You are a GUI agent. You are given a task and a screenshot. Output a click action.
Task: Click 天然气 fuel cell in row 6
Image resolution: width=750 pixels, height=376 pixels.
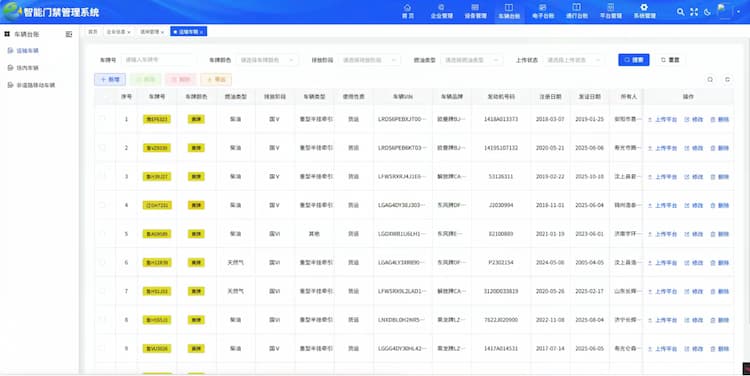tap(235, 263)
